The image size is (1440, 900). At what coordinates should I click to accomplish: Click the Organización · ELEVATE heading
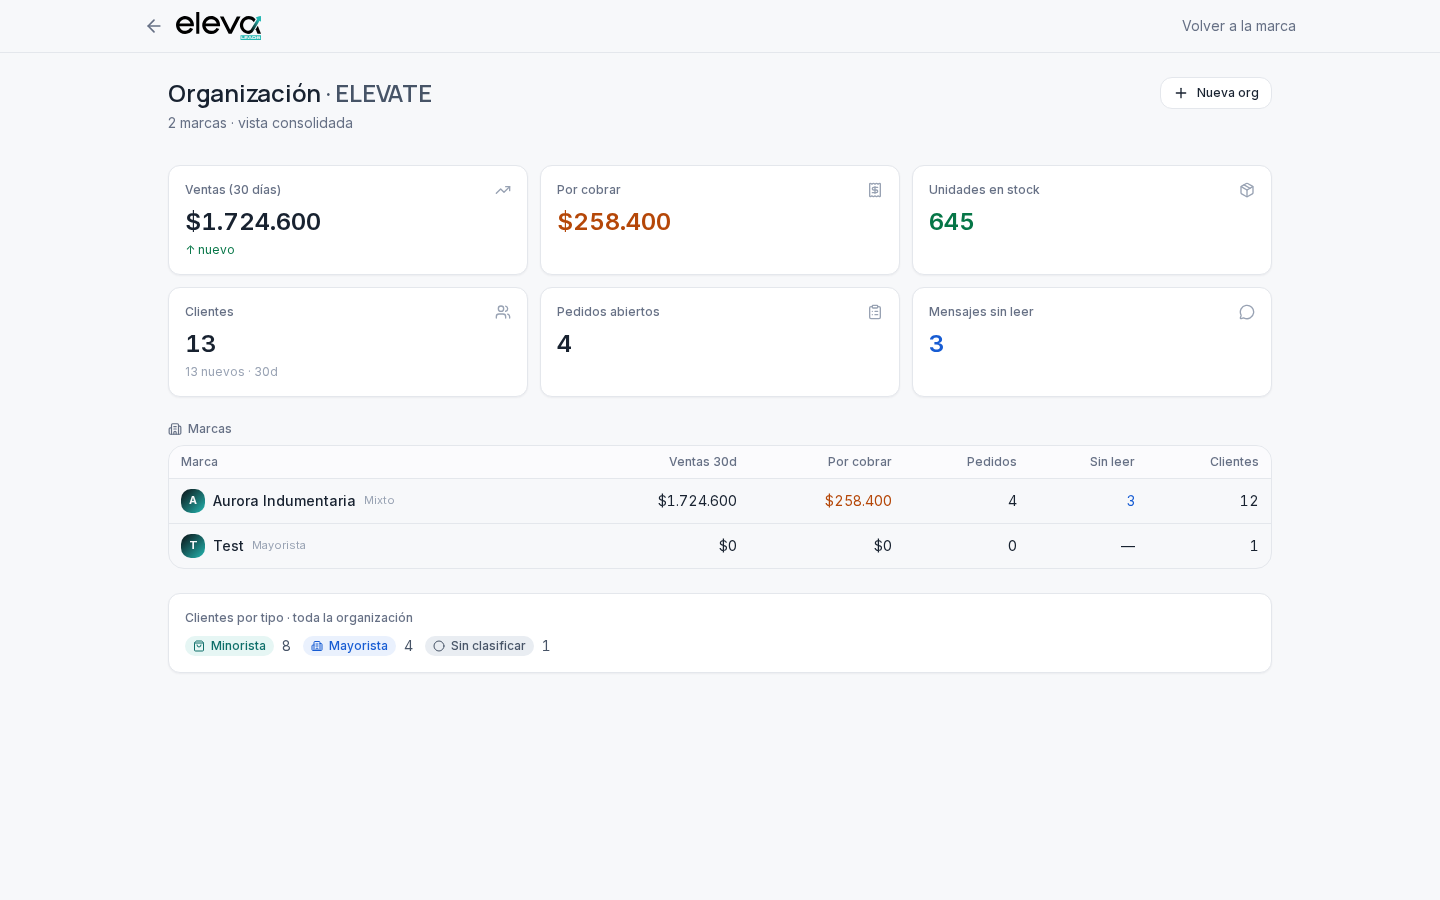[300, 94]
